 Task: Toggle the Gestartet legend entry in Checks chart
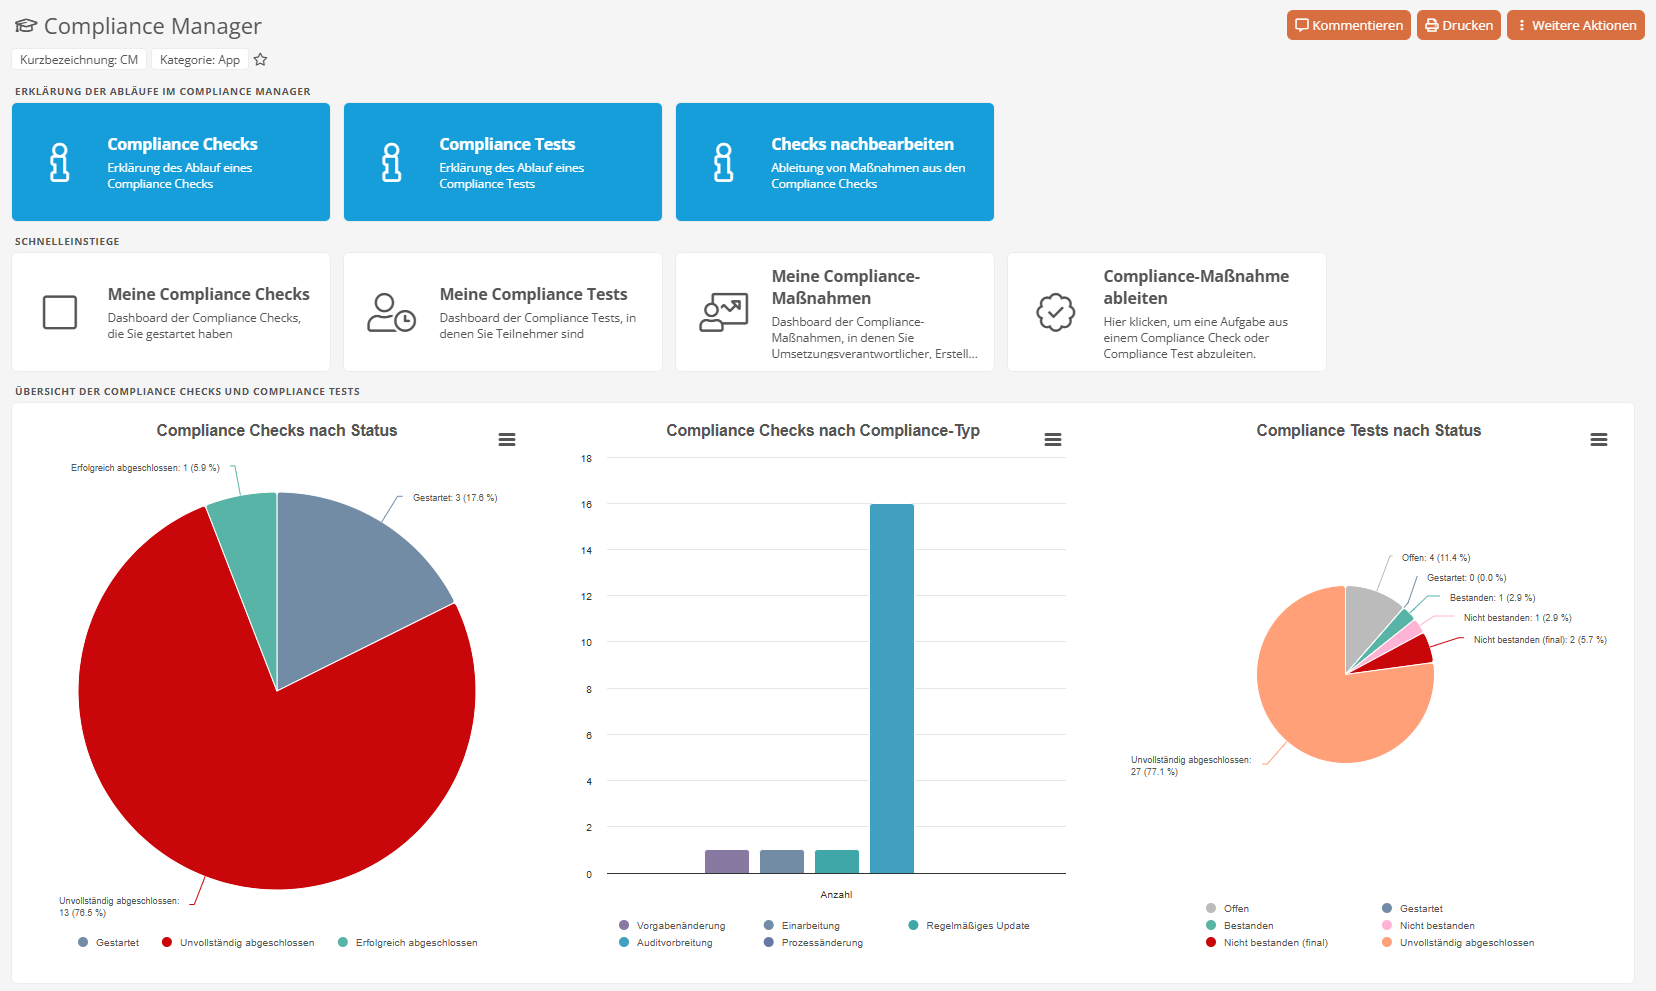click(109, 943)
